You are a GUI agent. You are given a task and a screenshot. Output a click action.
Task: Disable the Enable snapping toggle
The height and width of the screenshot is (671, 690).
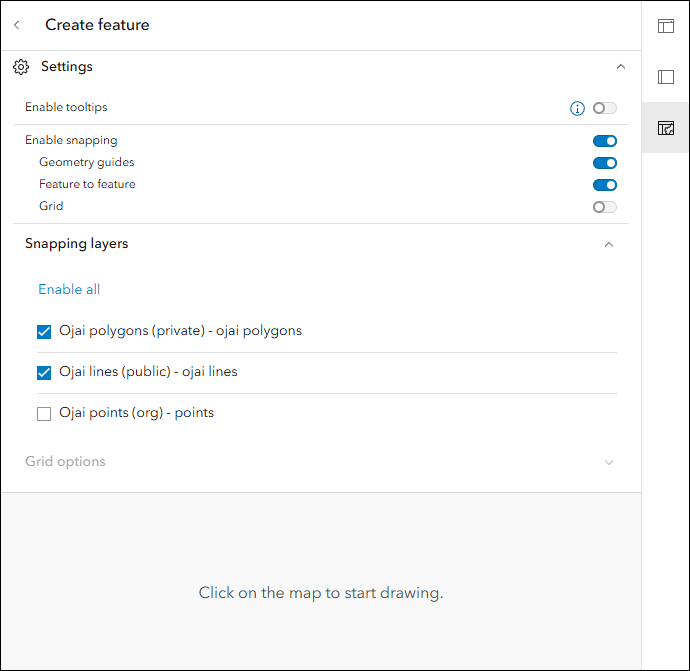coord(604,141)
